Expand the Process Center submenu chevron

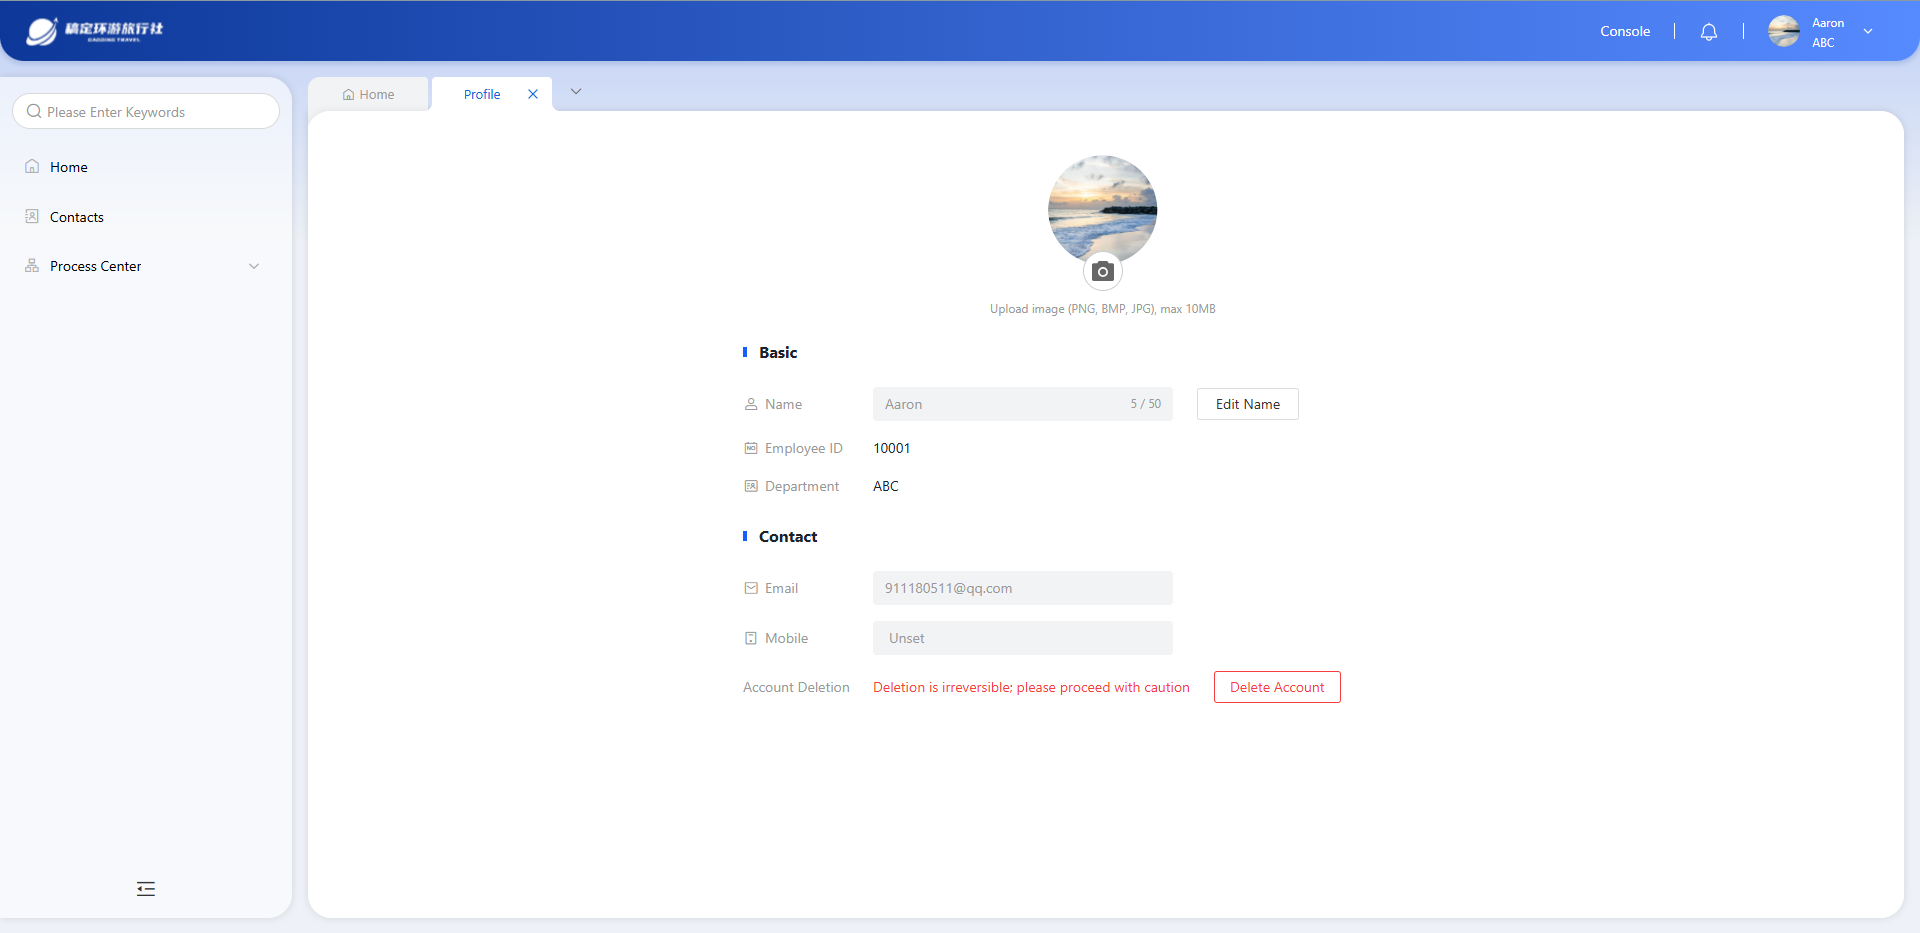(254, 266)
